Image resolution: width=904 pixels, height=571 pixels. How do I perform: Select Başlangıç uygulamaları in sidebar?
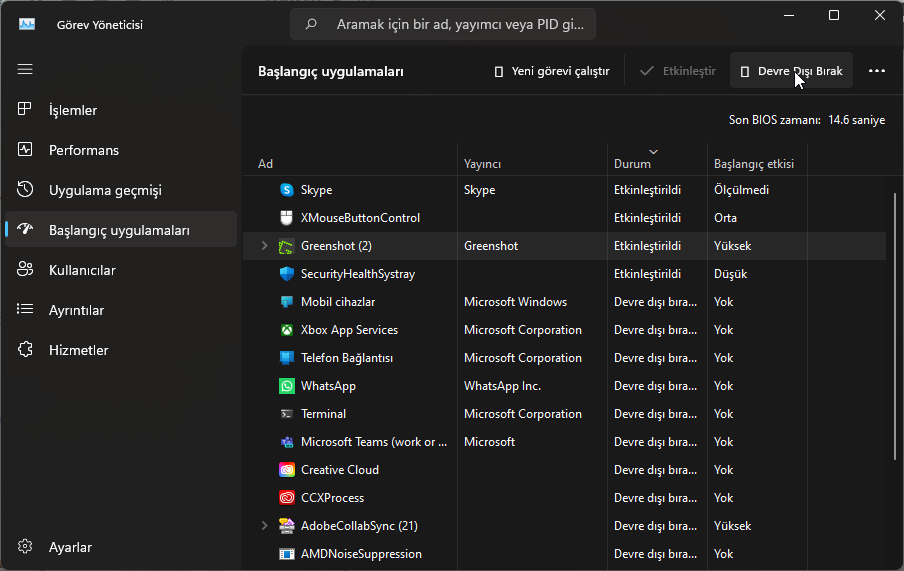(120, 230)
